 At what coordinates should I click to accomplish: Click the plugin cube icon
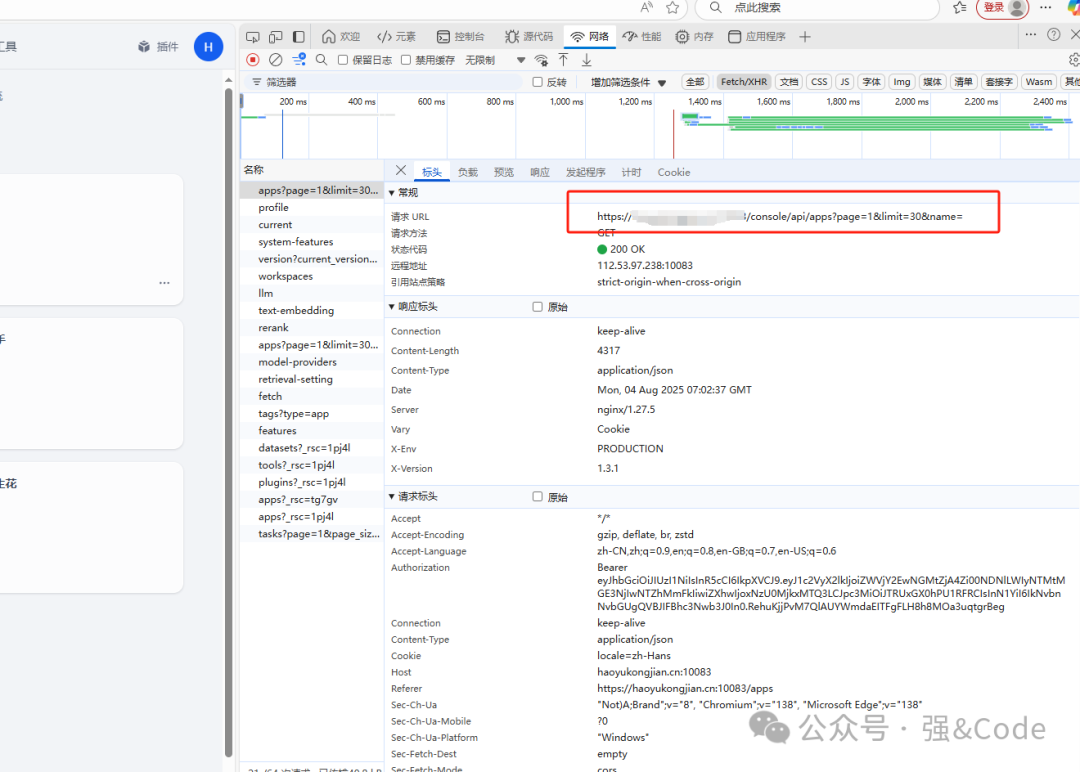pos(144,46)
